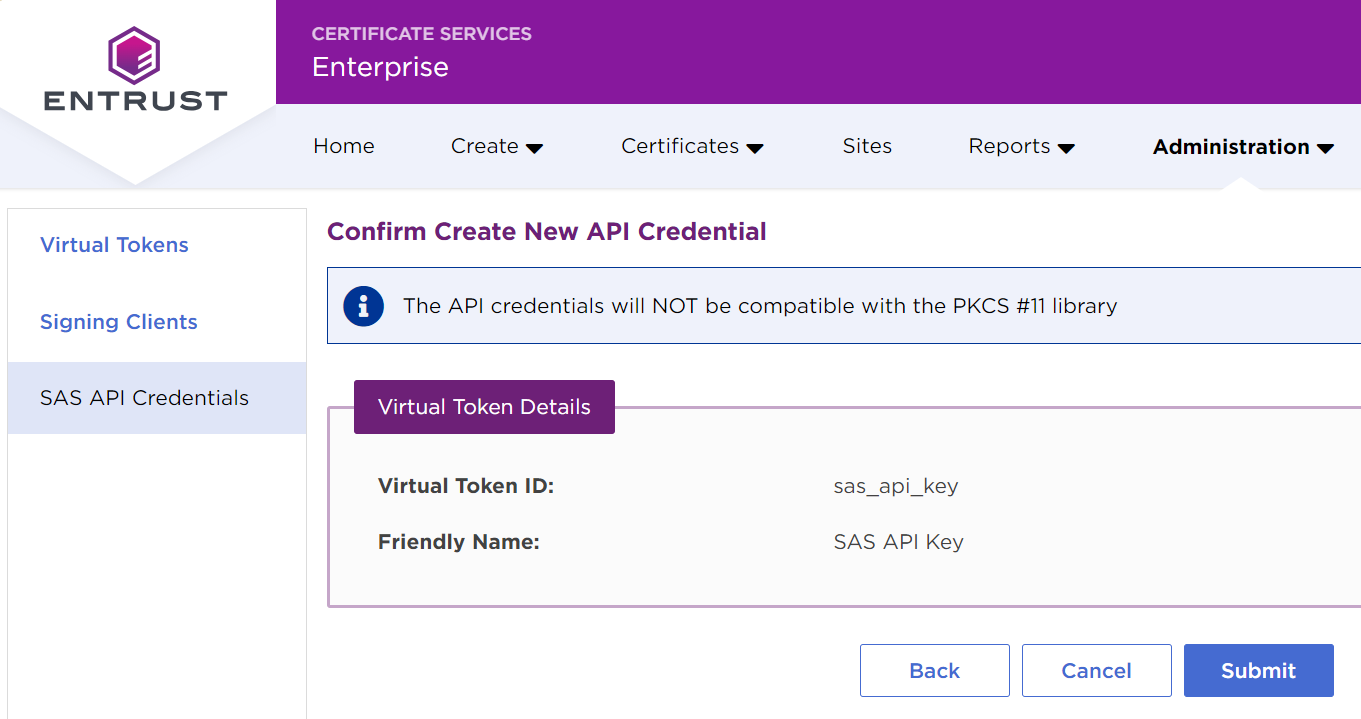Click the Enterprise title in the purple header

click(380, 67)
